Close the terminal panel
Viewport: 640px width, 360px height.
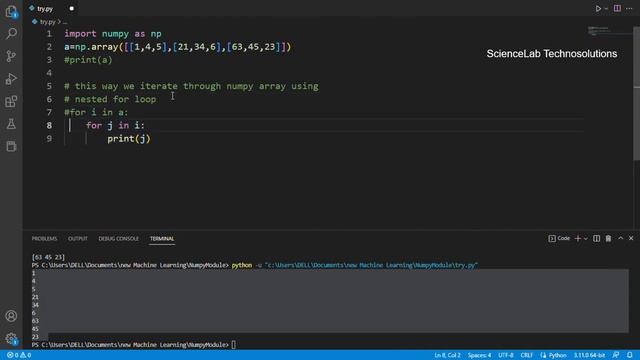631,238
